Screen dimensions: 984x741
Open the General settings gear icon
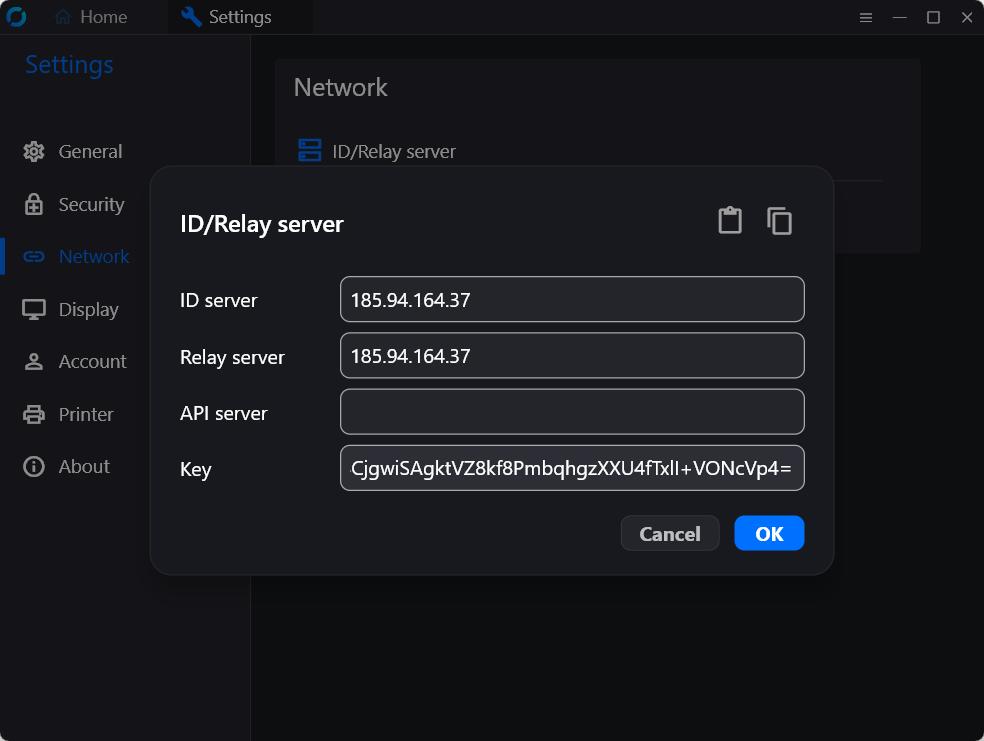click(x=34, y=151)
